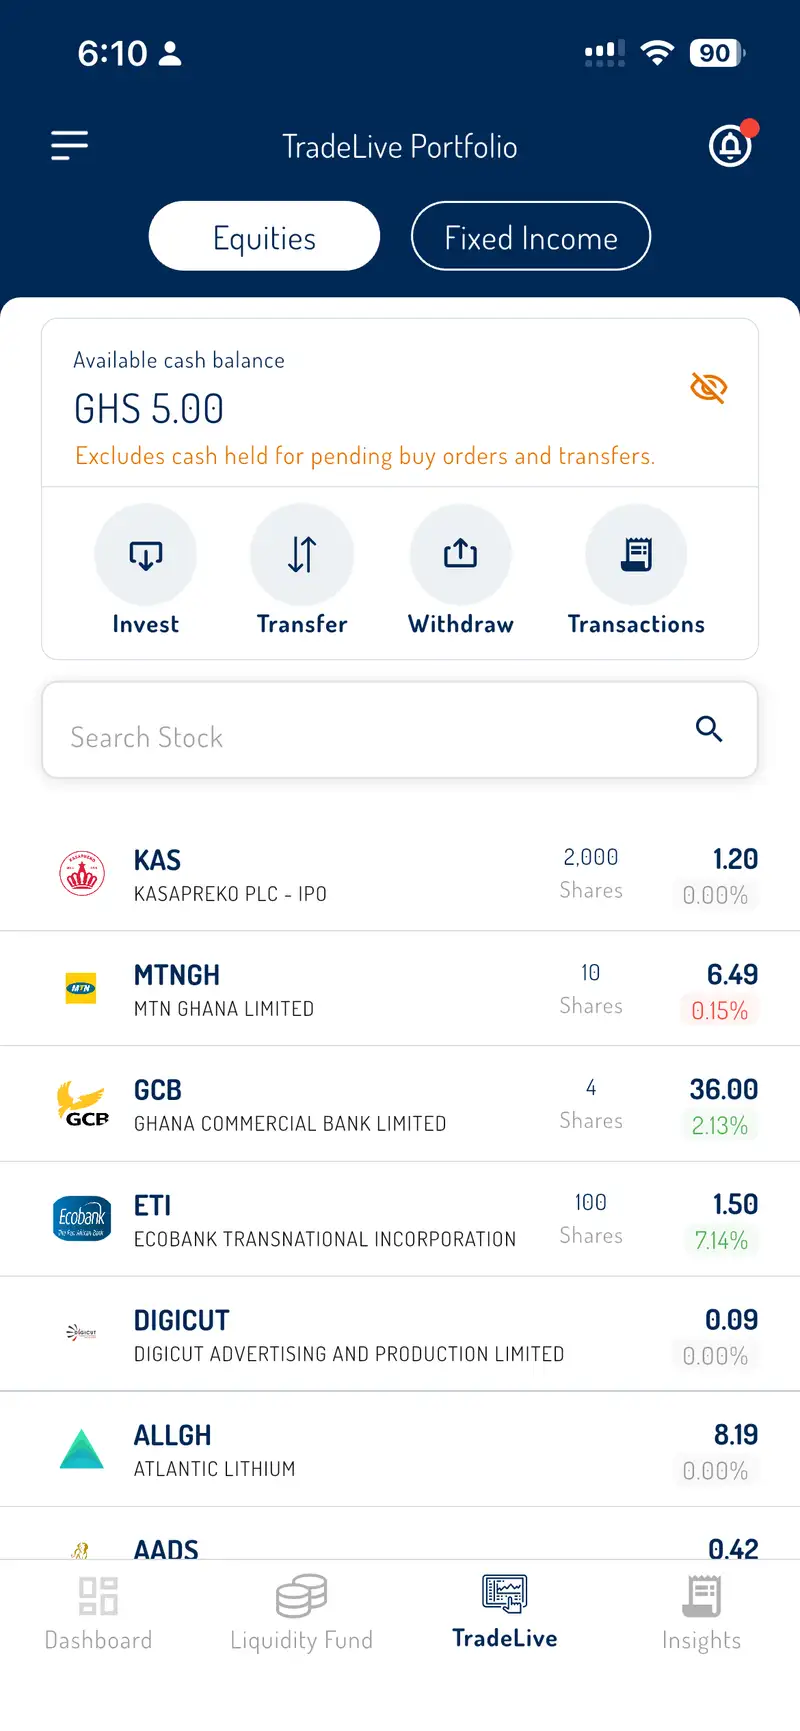The image size is (800, 1731).
Task: Open the hamburger menu icon
Action: 70,146
